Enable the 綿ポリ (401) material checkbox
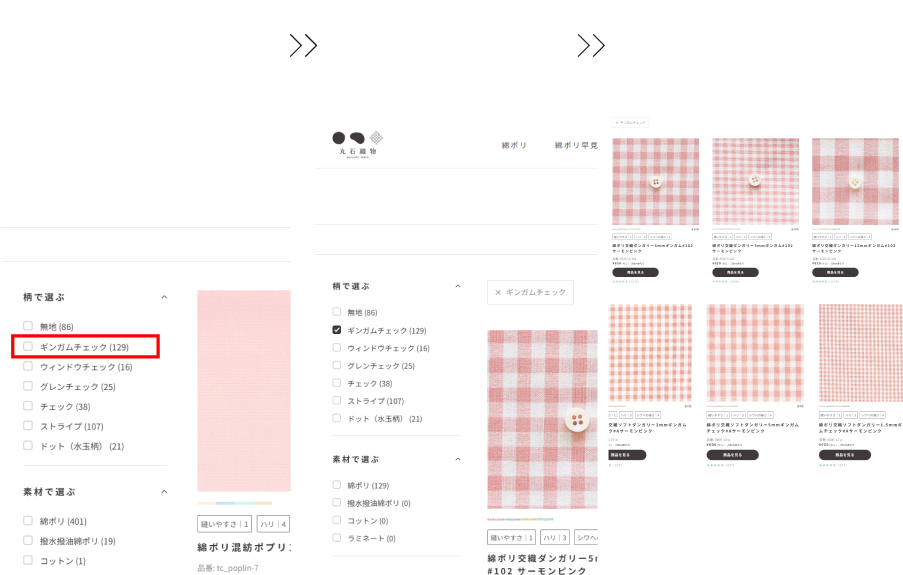903x575 pixels. 29,521
